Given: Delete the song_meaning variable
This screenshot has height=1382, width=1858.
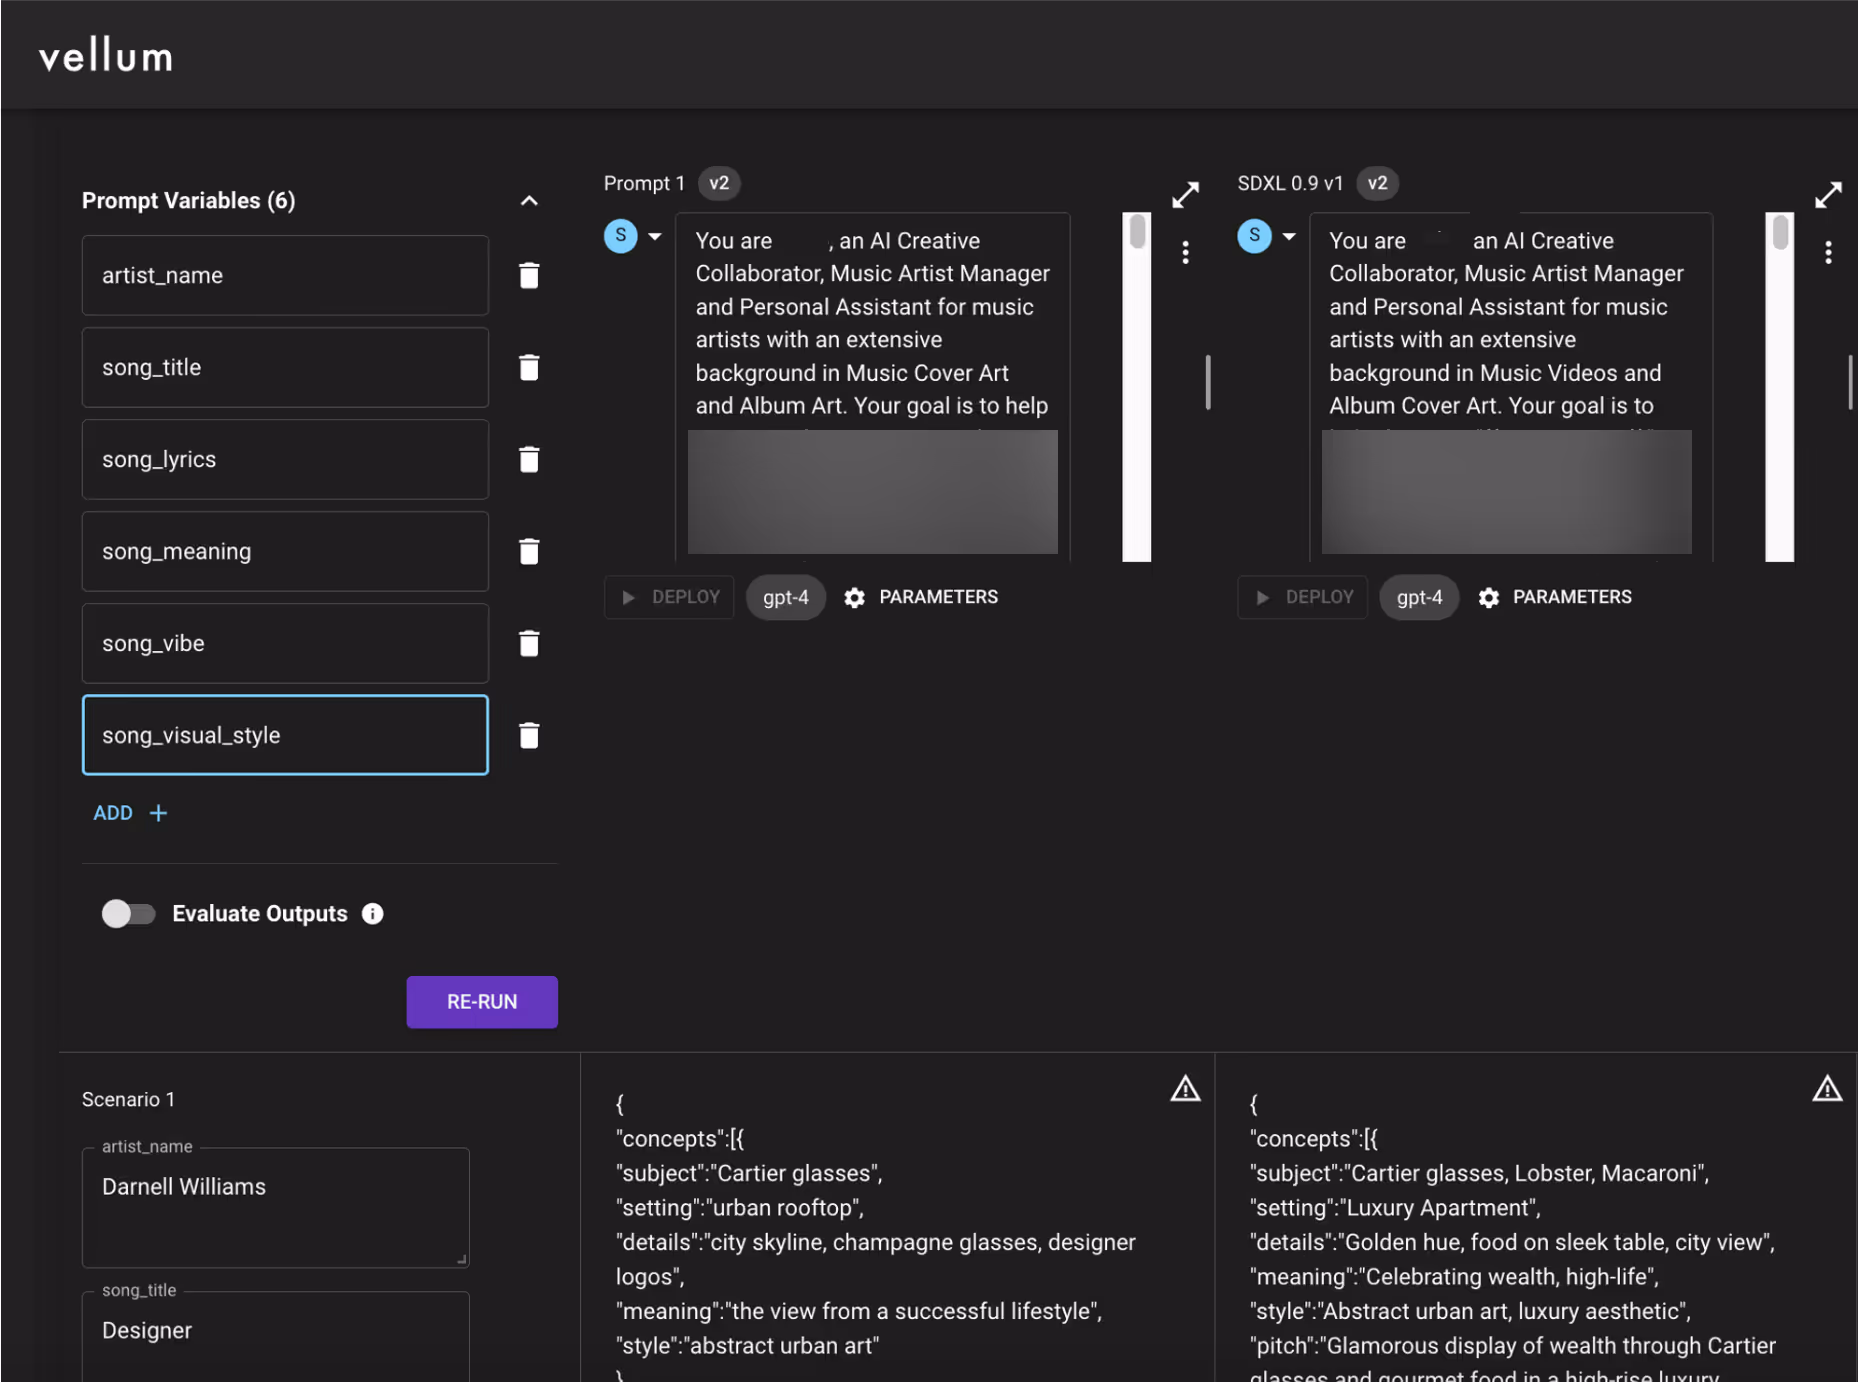Looking at the screenshot, I should tap(529, 551).
